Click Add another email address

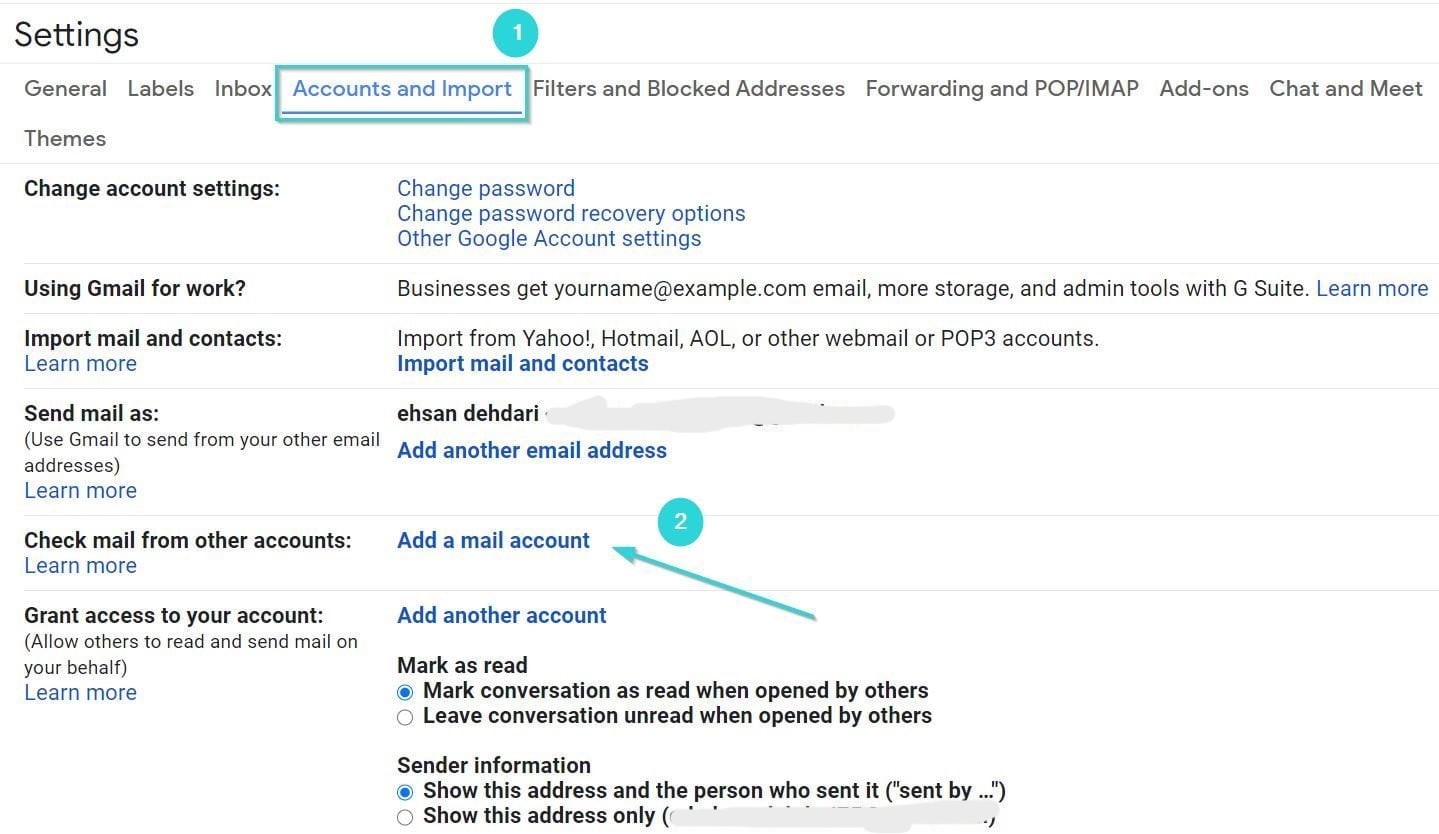(531, 451)
